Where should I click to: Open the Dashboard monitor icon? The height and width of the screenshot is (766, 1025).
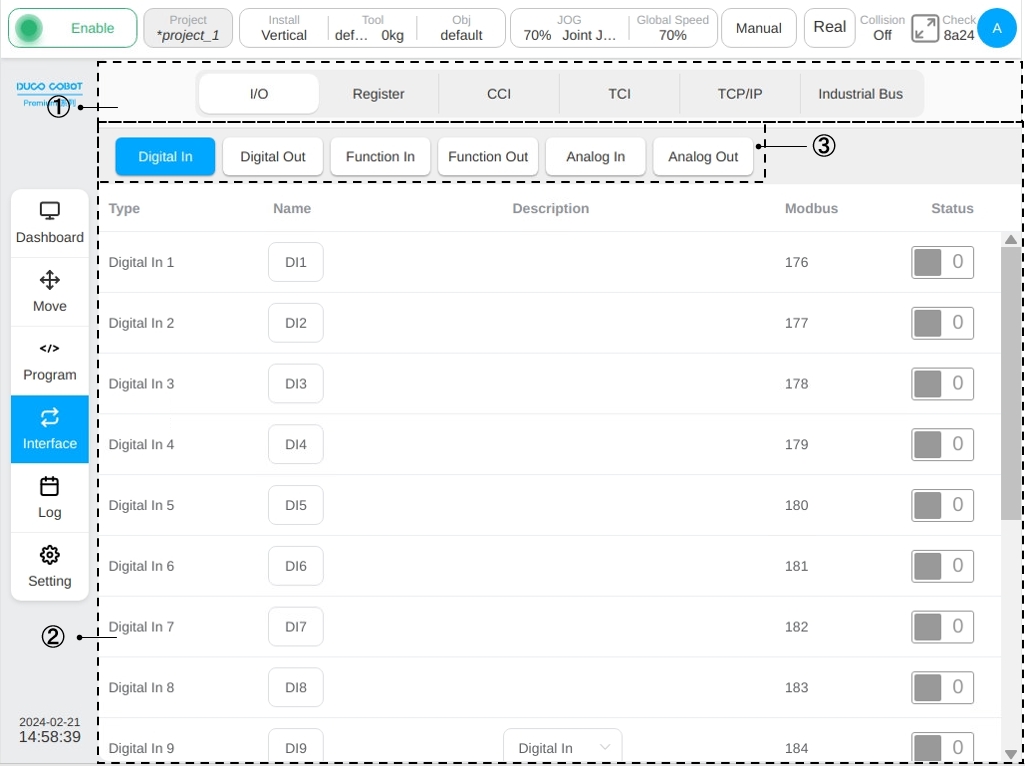50,210
